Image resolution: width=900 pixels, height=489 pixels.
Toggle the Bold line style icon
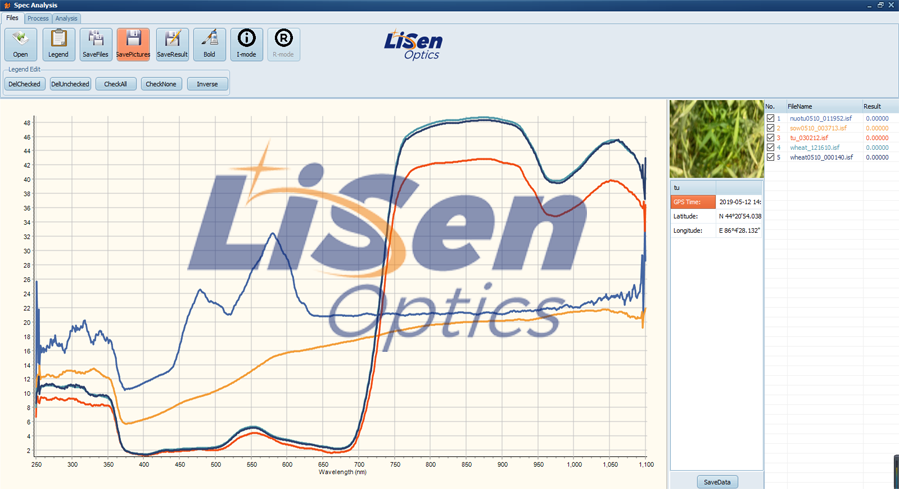pyautogui.click(x=210, y=44)
